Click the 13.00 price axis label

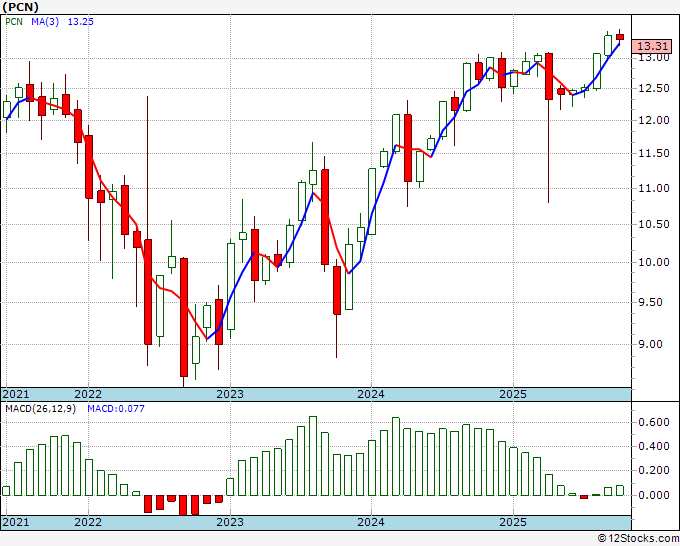654,57
